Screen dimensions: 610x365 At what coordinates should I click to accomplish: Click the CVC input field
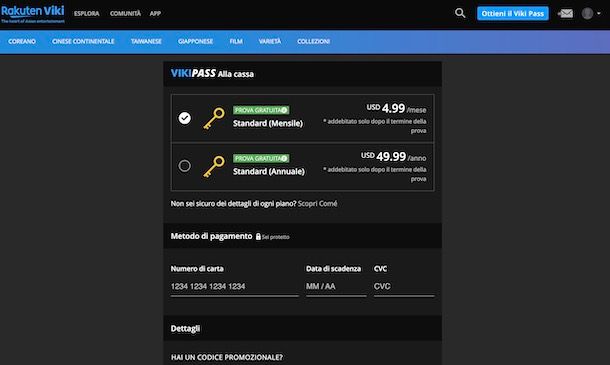[x=404, y=287]
